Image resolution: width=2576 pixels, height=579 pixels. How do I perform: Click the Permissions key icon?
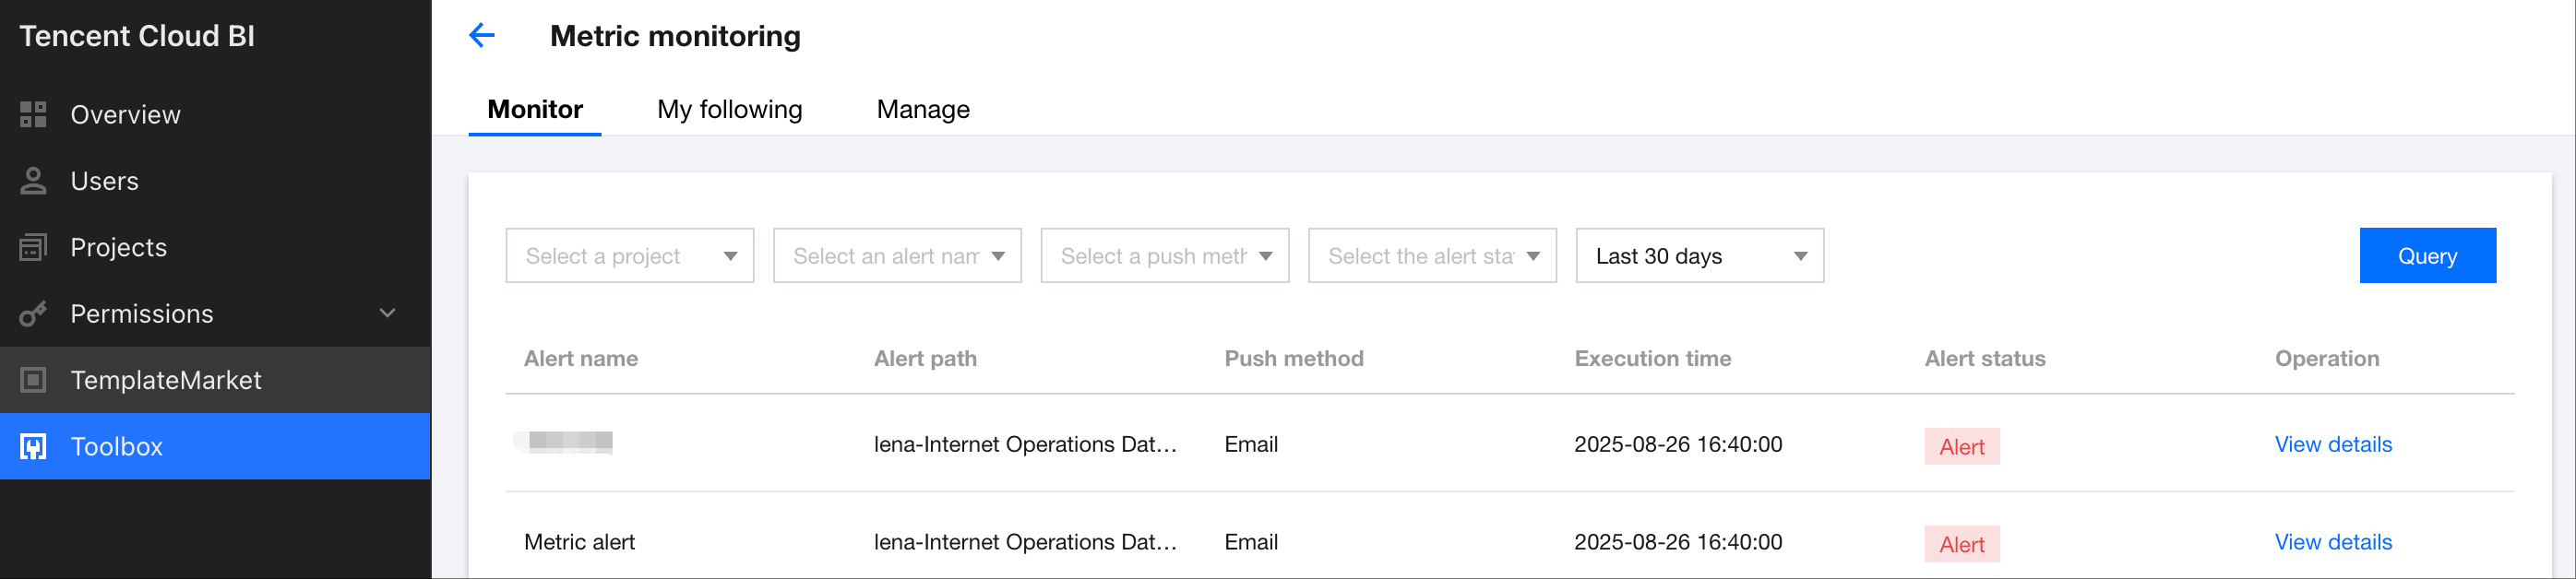tap(33, 314)
